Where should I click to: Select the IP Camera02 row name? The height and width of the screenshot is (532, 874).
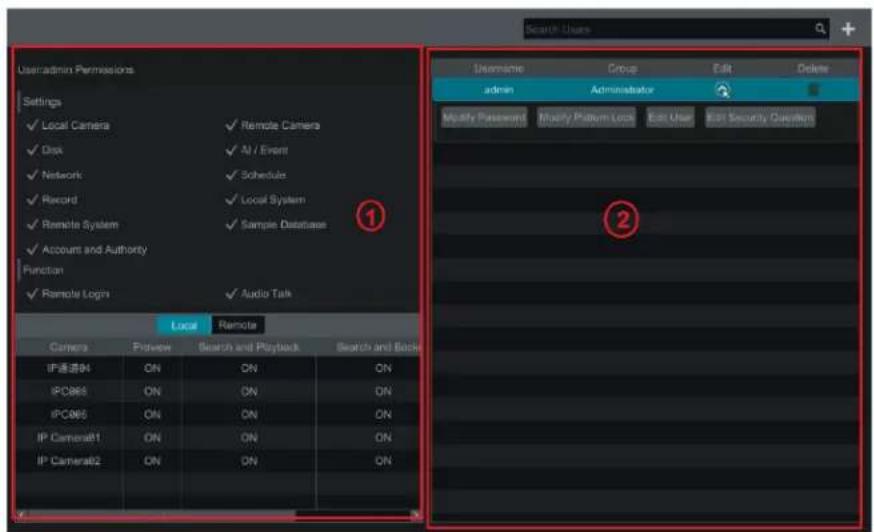click(69, 461)
